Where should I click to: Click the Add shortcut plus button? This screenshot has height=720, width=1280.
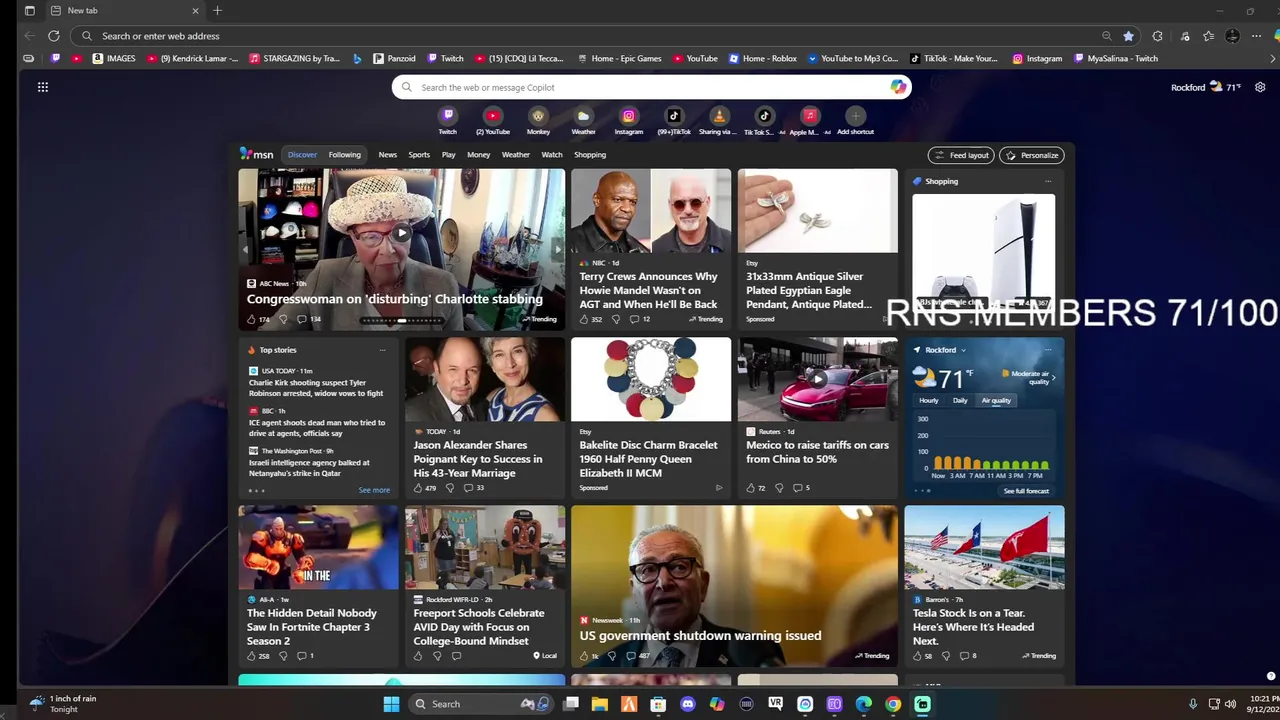tap(855, 116)
